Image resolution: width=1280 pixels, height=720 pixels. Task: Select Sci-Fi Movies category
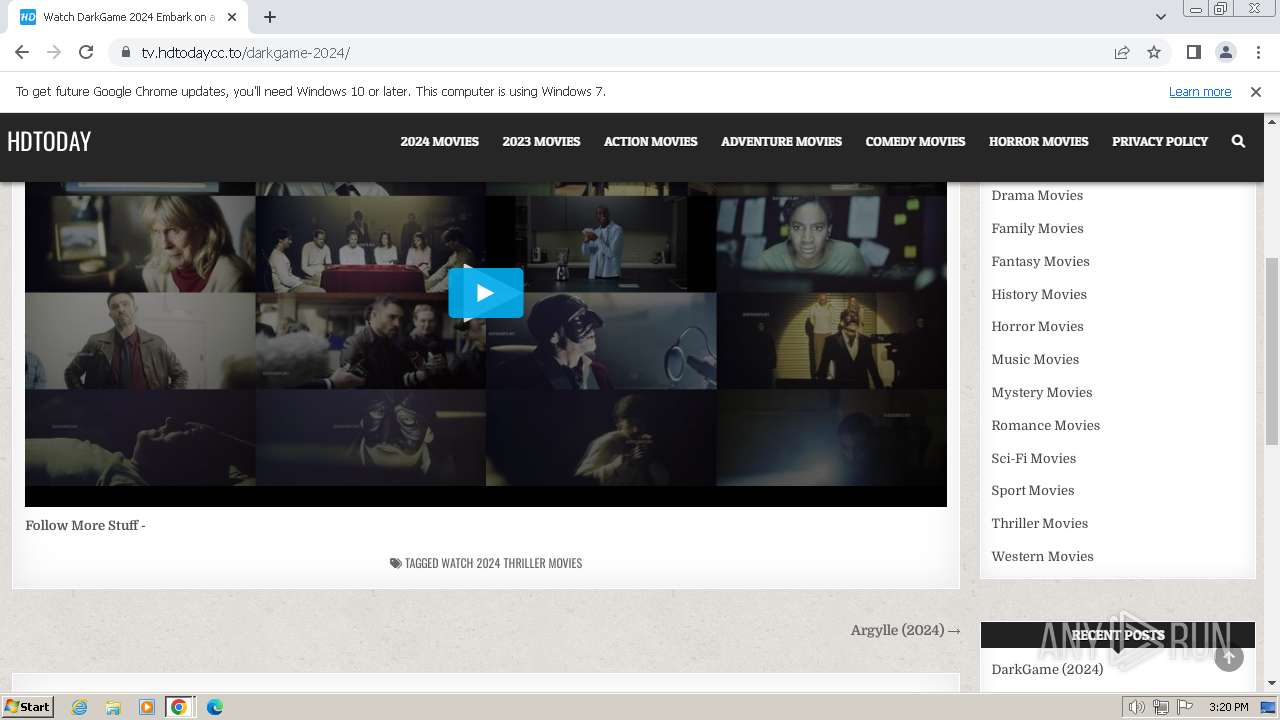pos(1033,458)
